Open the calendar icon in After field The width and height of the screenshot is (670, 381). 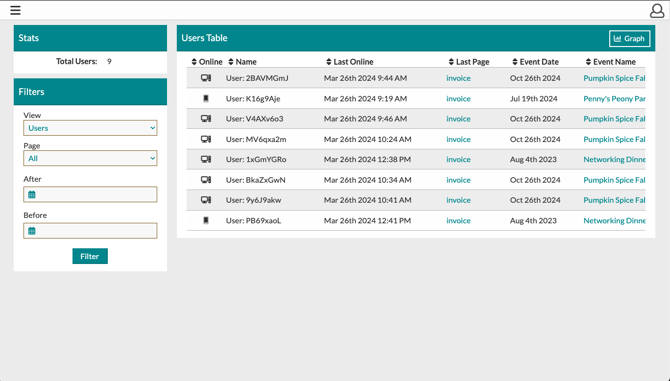[32, 195]
